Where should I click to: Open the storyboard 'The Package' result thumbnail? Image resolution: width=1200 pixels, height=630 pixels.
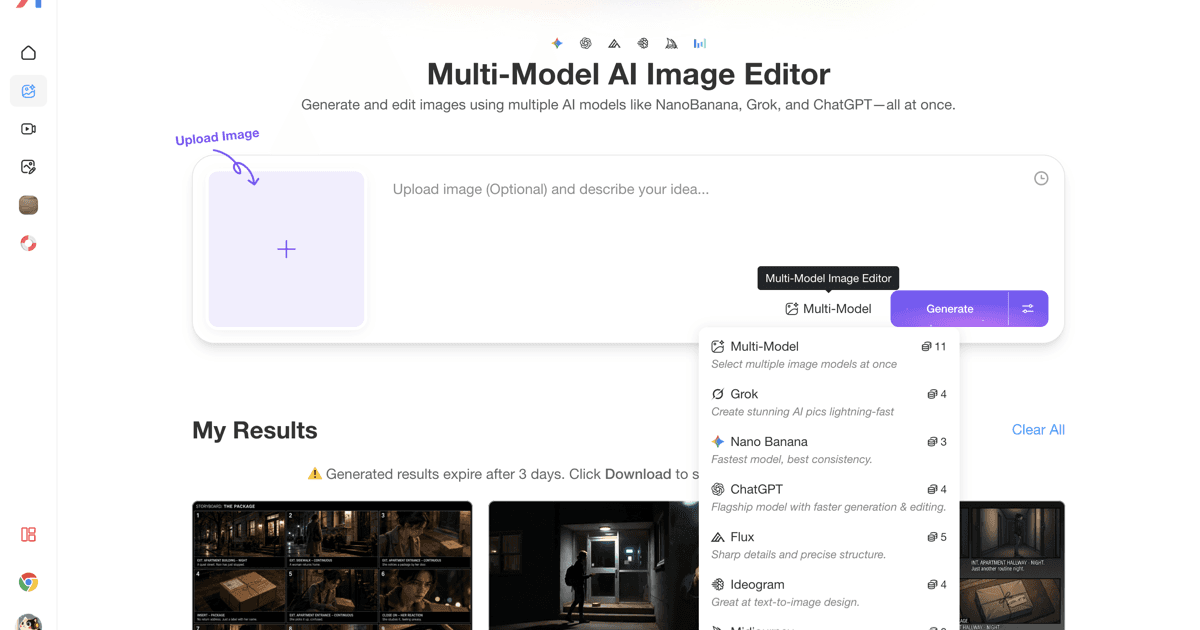click(x=332, y=565)
